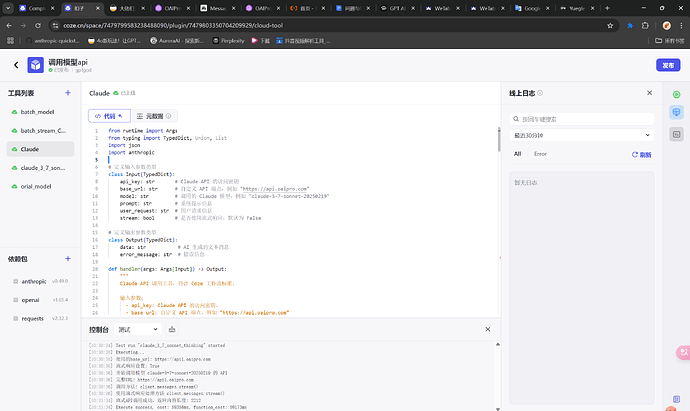Open the 最近30分钟 time range dropdown

click(582, 136)
